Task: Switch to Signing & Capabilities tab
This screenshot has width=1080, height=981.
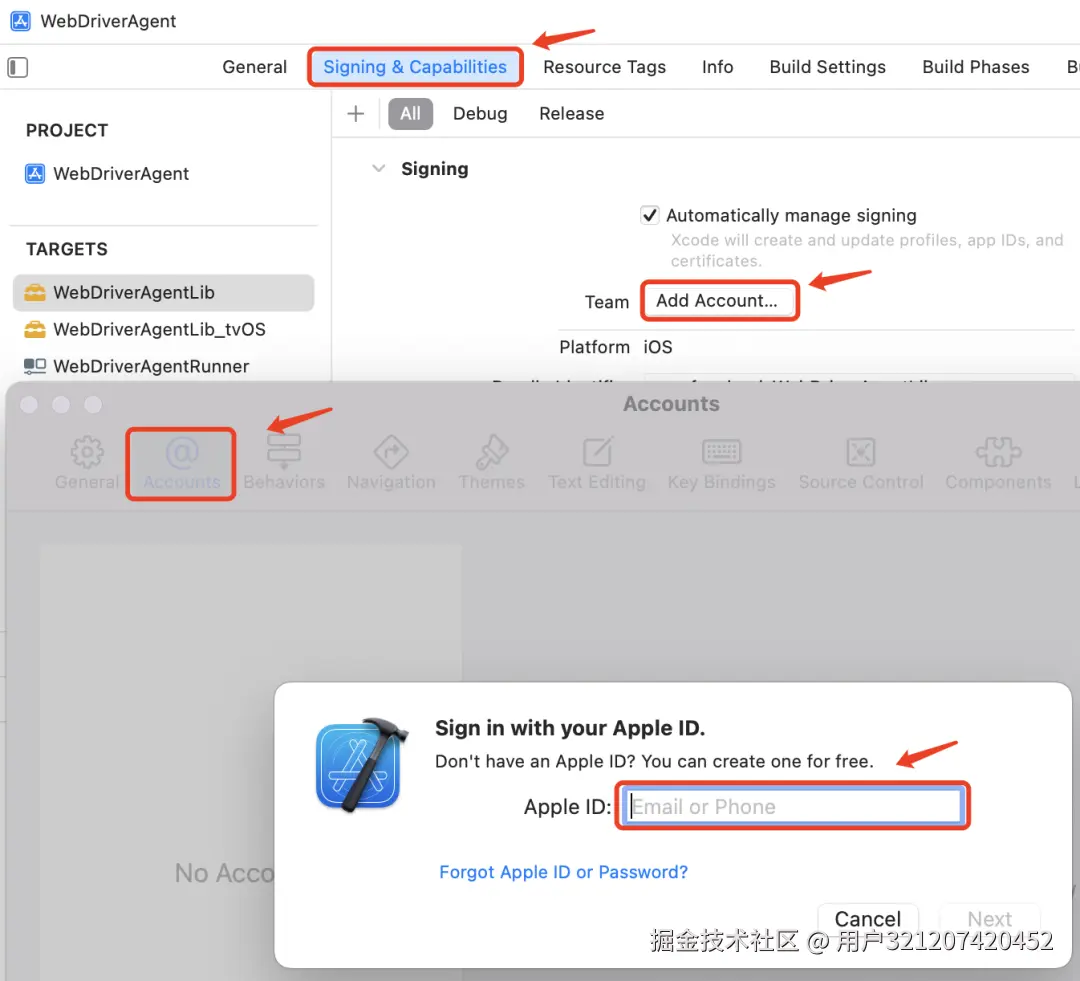Action: 415,67
